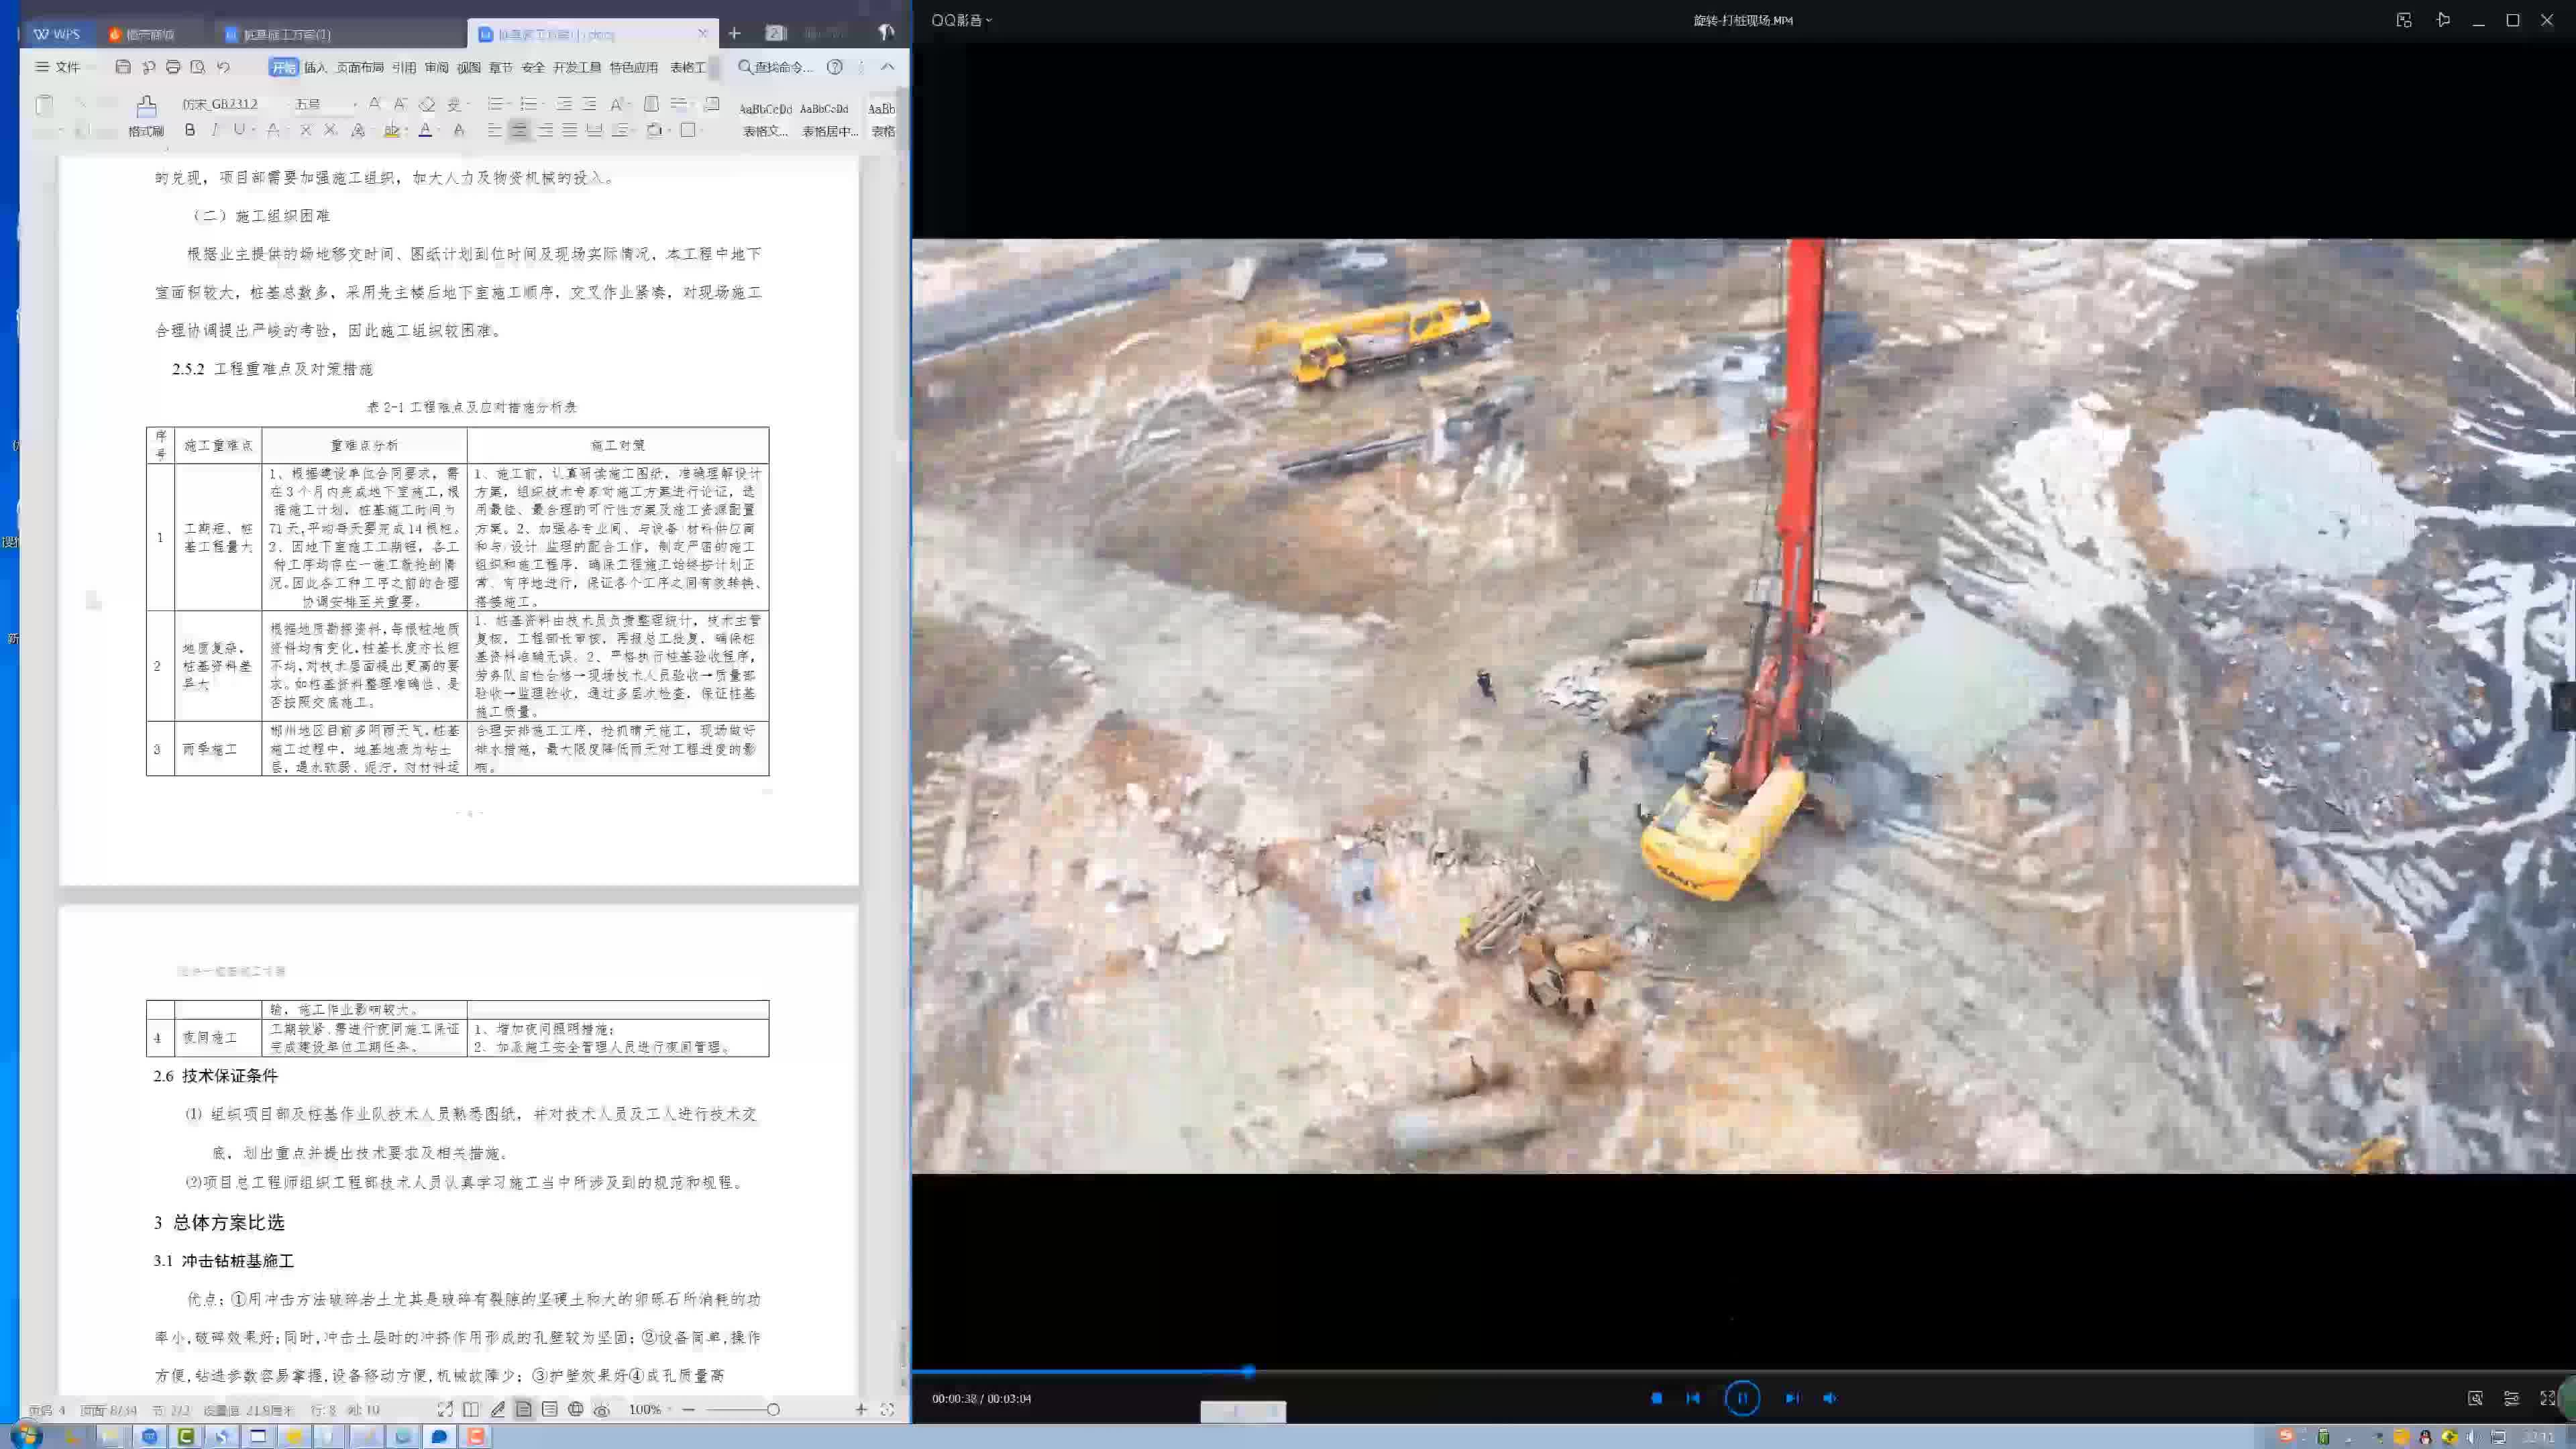2576x1449 pixels.
Task: Apply the highlight color marker icon
Action: 391,130
